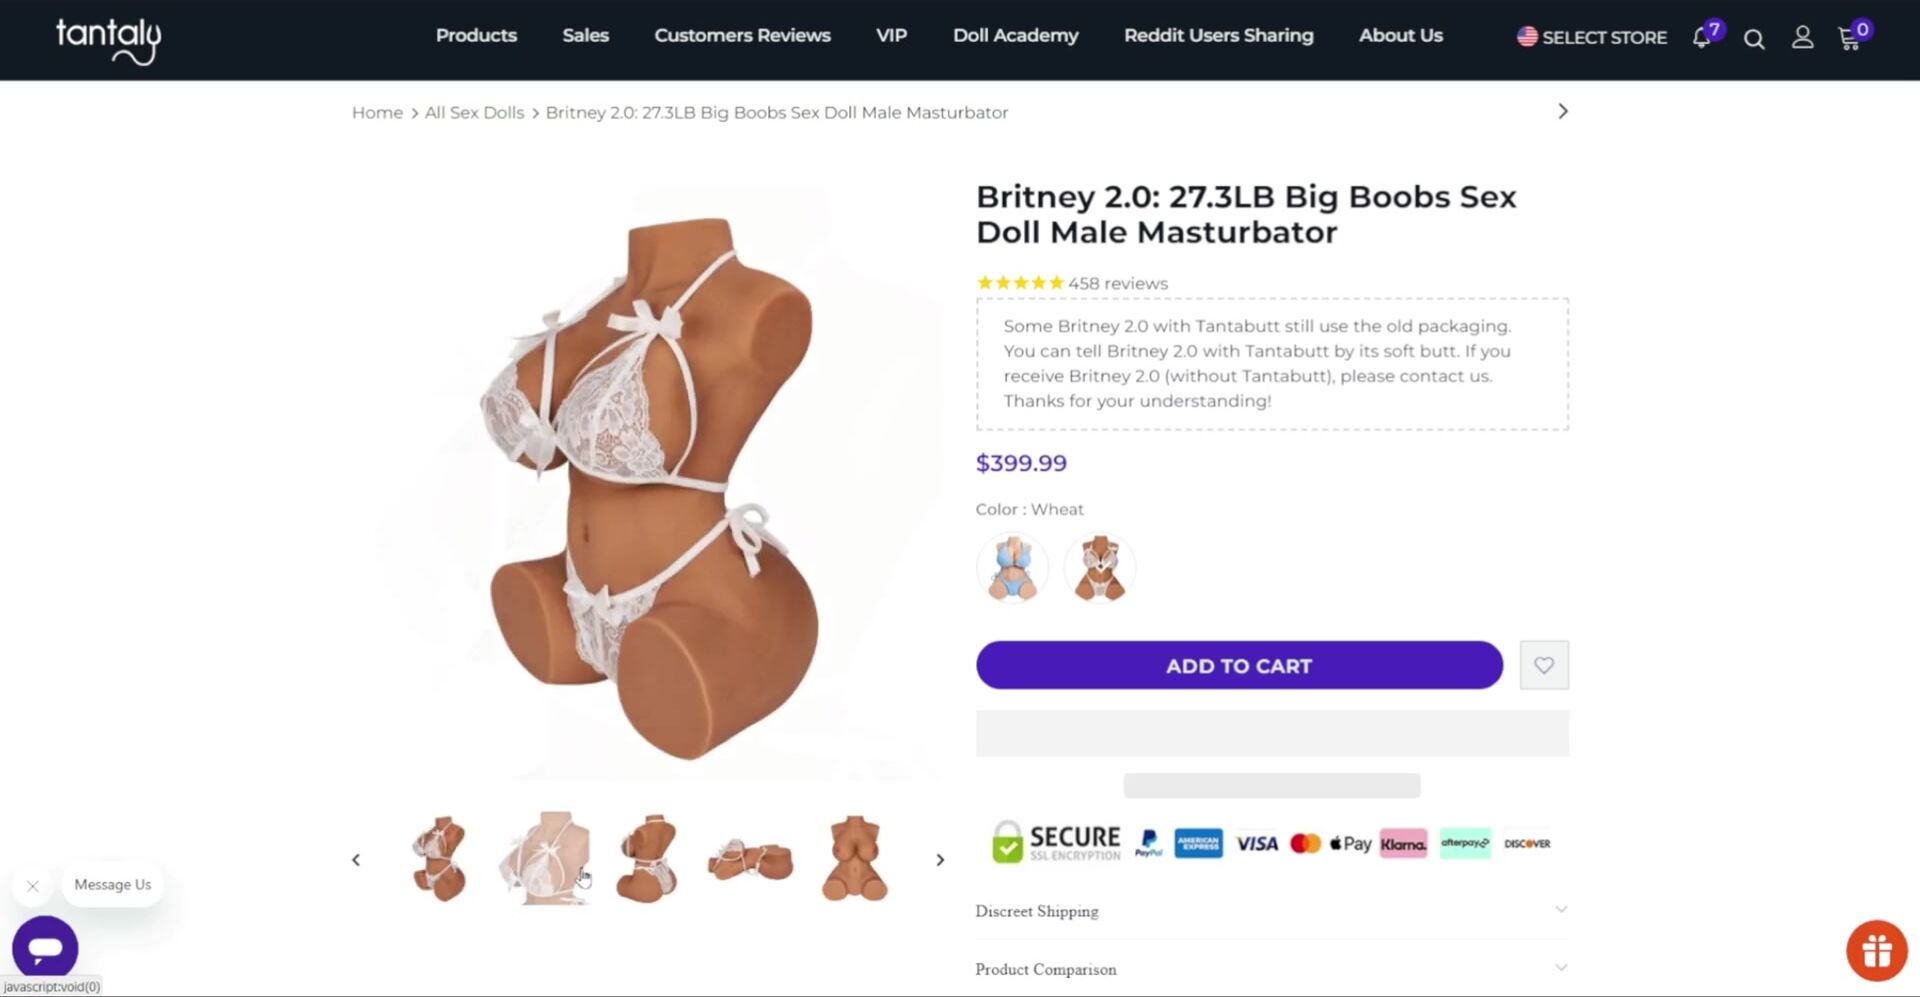Open the Products menu

[x=476, y=35]
